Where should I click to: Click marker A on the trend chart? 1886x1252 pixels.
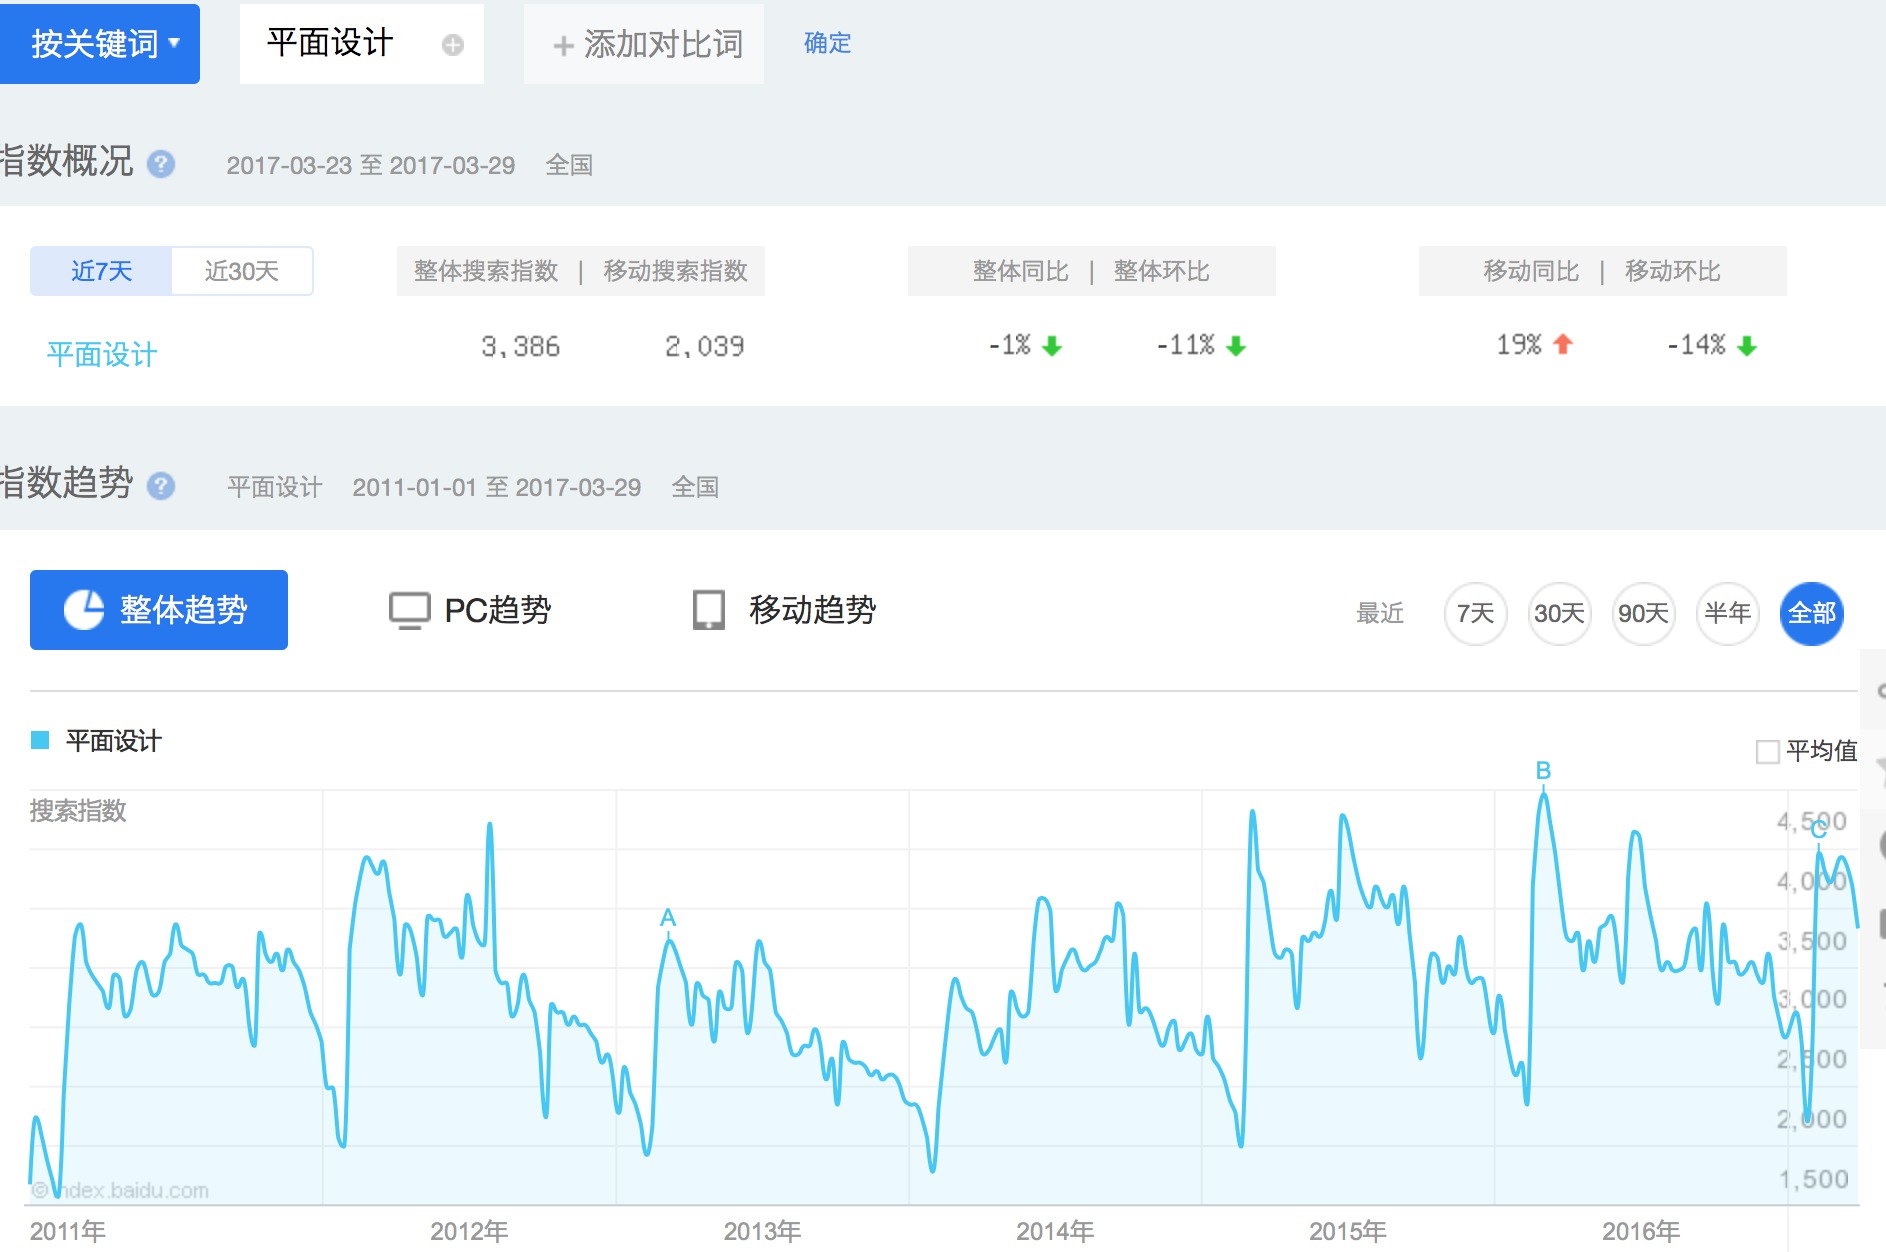pos(668,917)
